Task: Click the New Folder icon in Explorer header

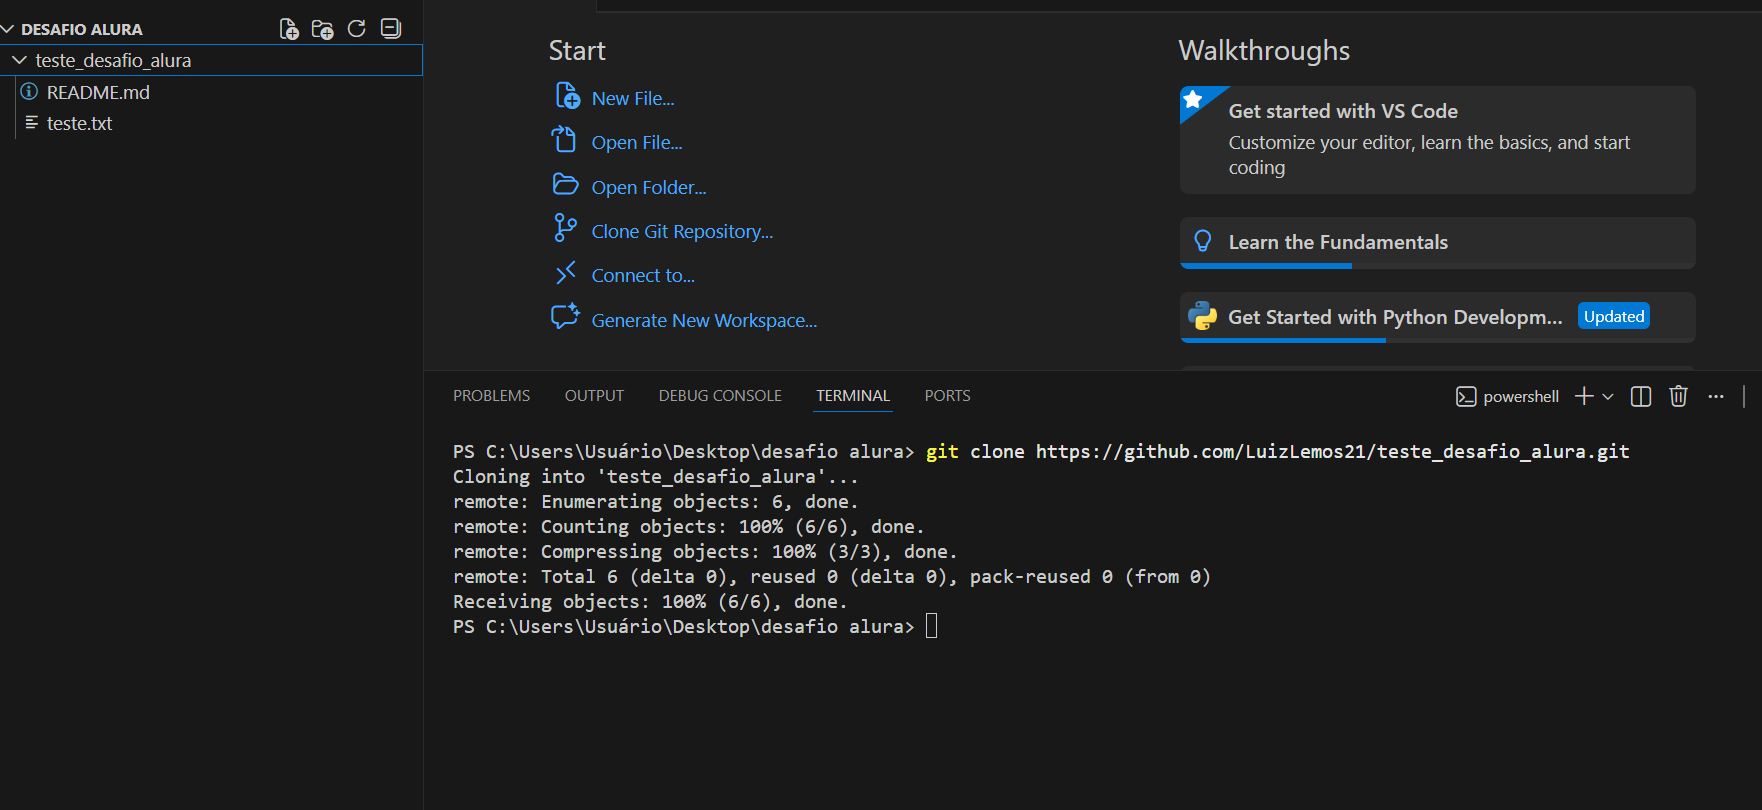Action: [x=322, y=29]
